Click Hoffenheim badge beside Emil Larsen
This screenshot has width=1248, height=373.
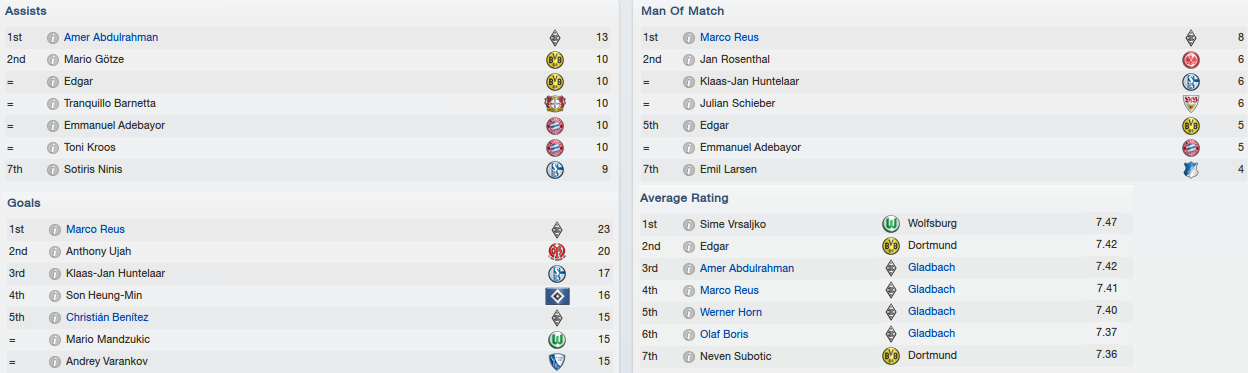pos(1190,170)
